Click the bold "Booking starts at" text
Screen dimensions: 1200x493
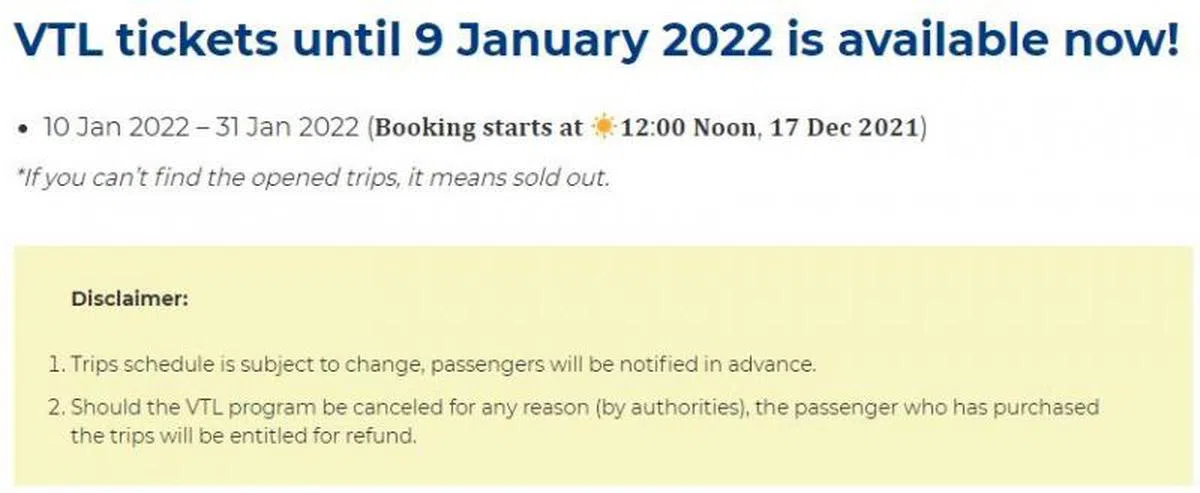478,128
